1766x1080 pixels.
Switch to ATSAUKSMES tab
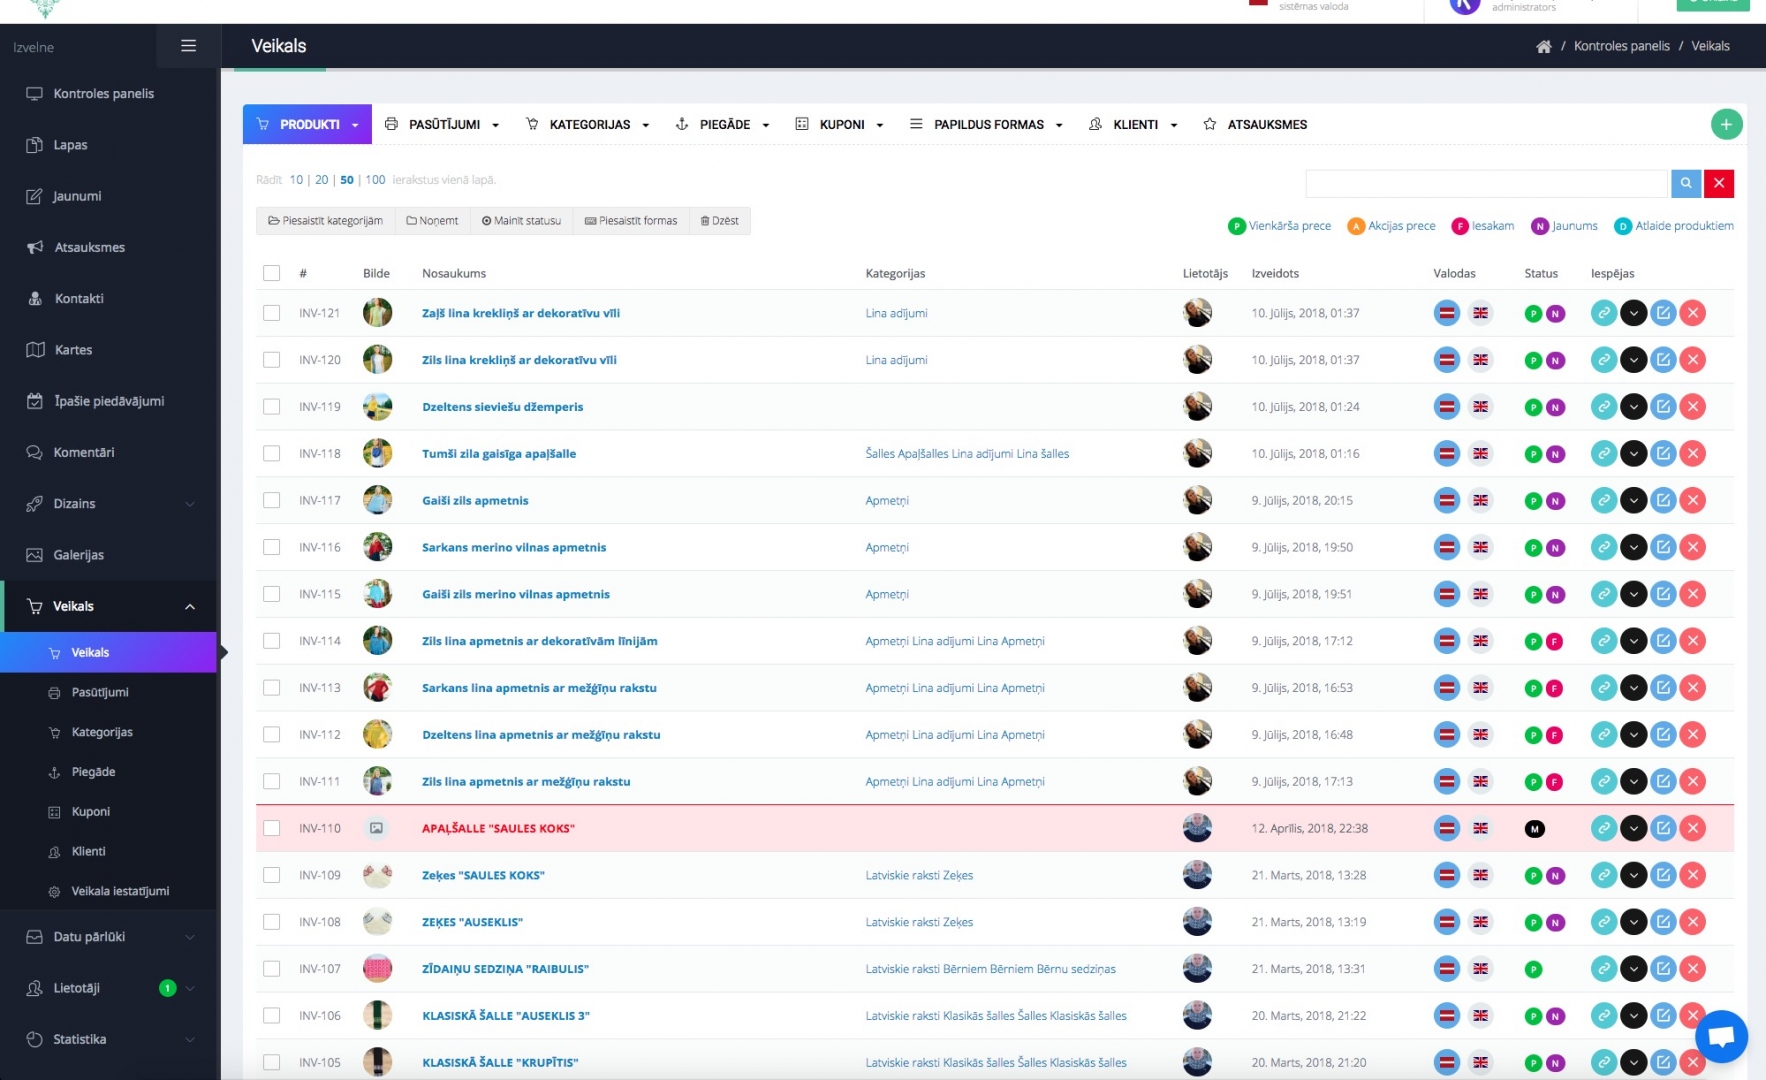(1255, 124)
